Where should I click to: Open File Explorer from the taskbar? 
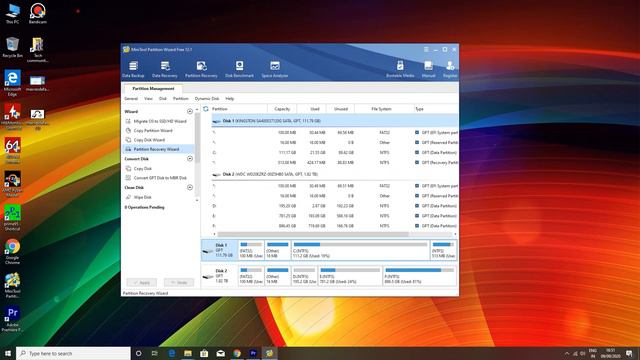188,353
